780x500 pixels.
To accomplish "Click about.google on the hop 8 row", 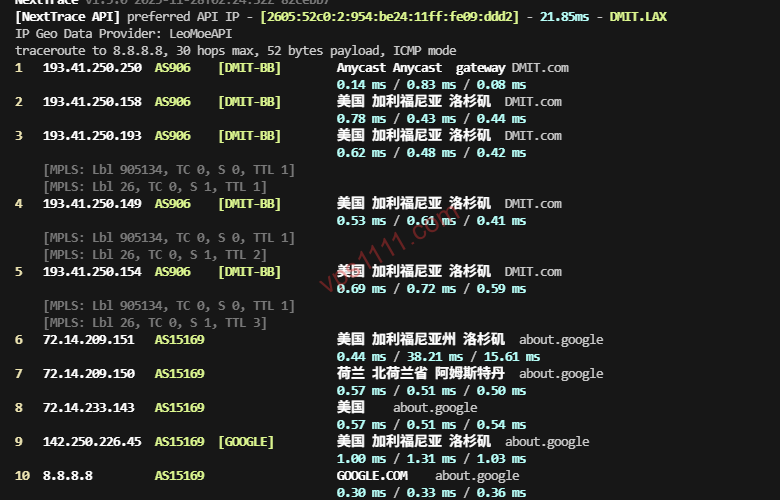I will coord(435,408).
